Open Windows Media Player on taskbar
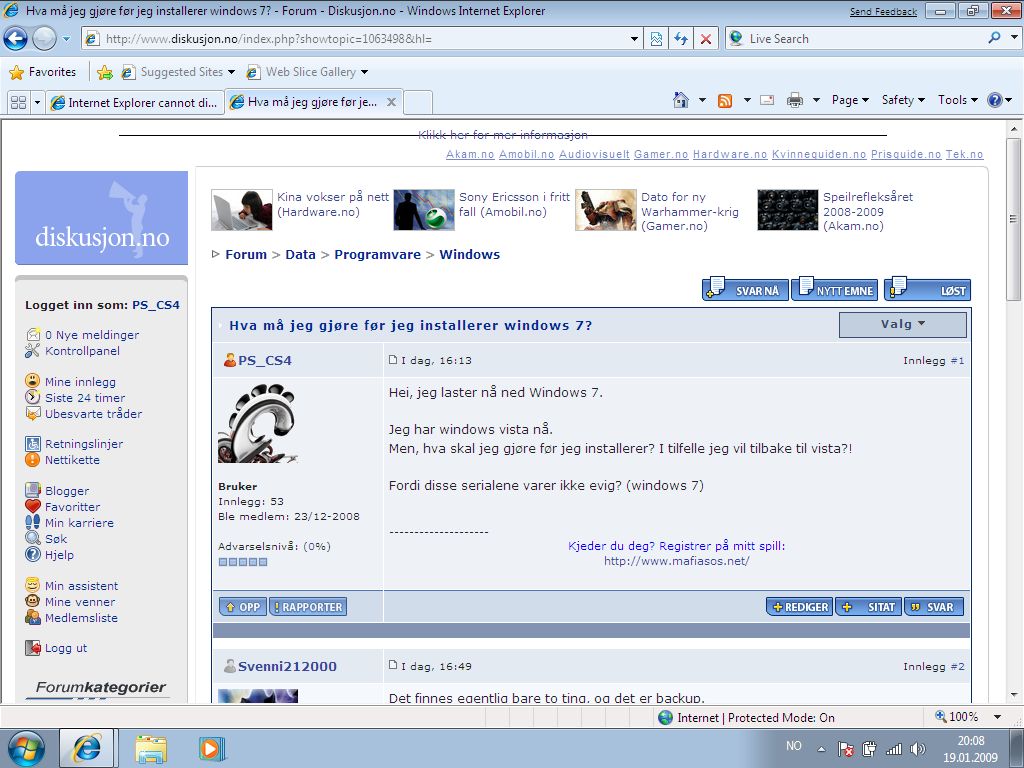The height and width of the screenshot is (768, 1024). click(x=212, y=749)
